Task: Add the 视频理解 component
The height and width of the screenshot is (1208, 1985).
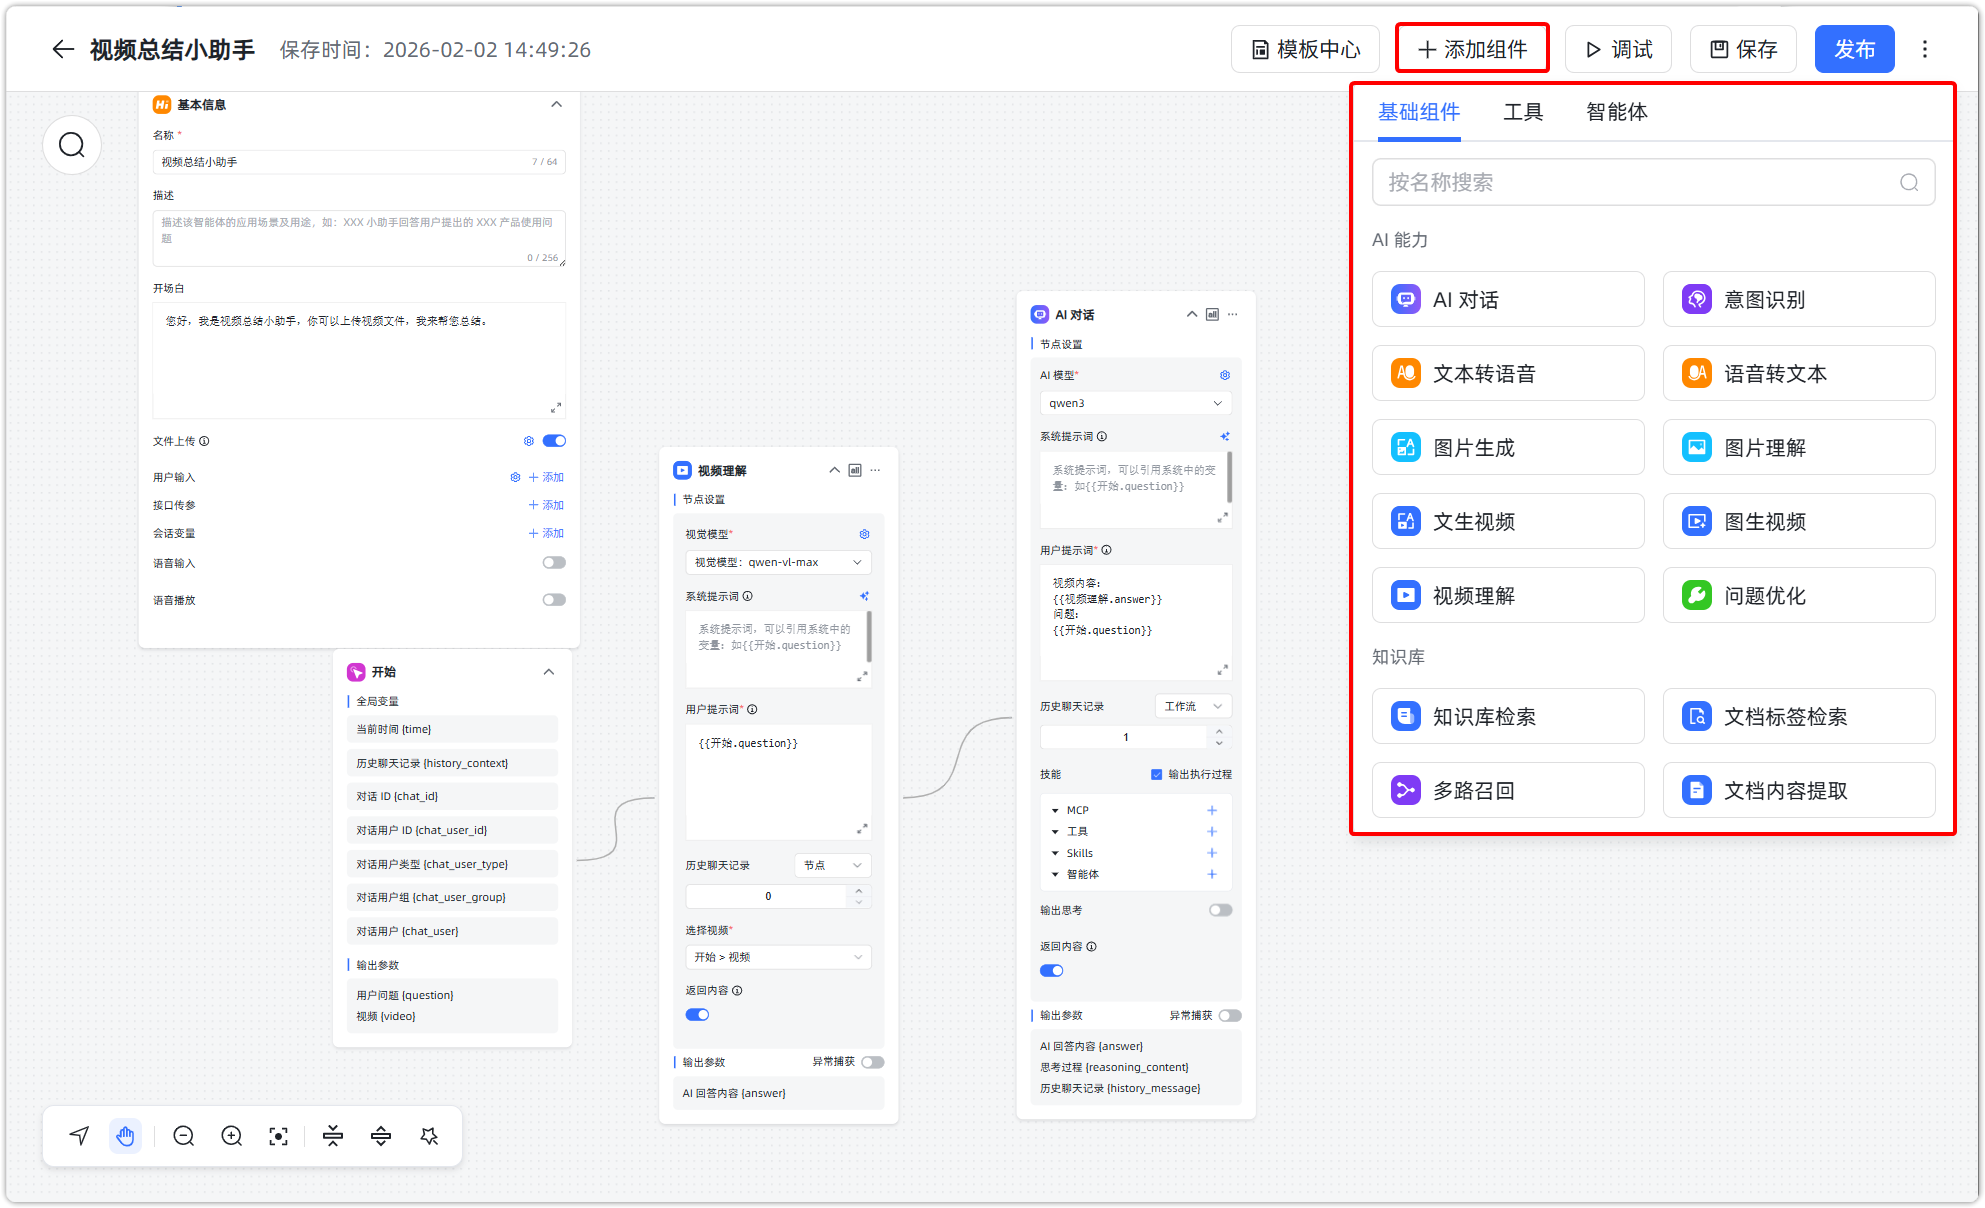Action: click(1507, 596)
